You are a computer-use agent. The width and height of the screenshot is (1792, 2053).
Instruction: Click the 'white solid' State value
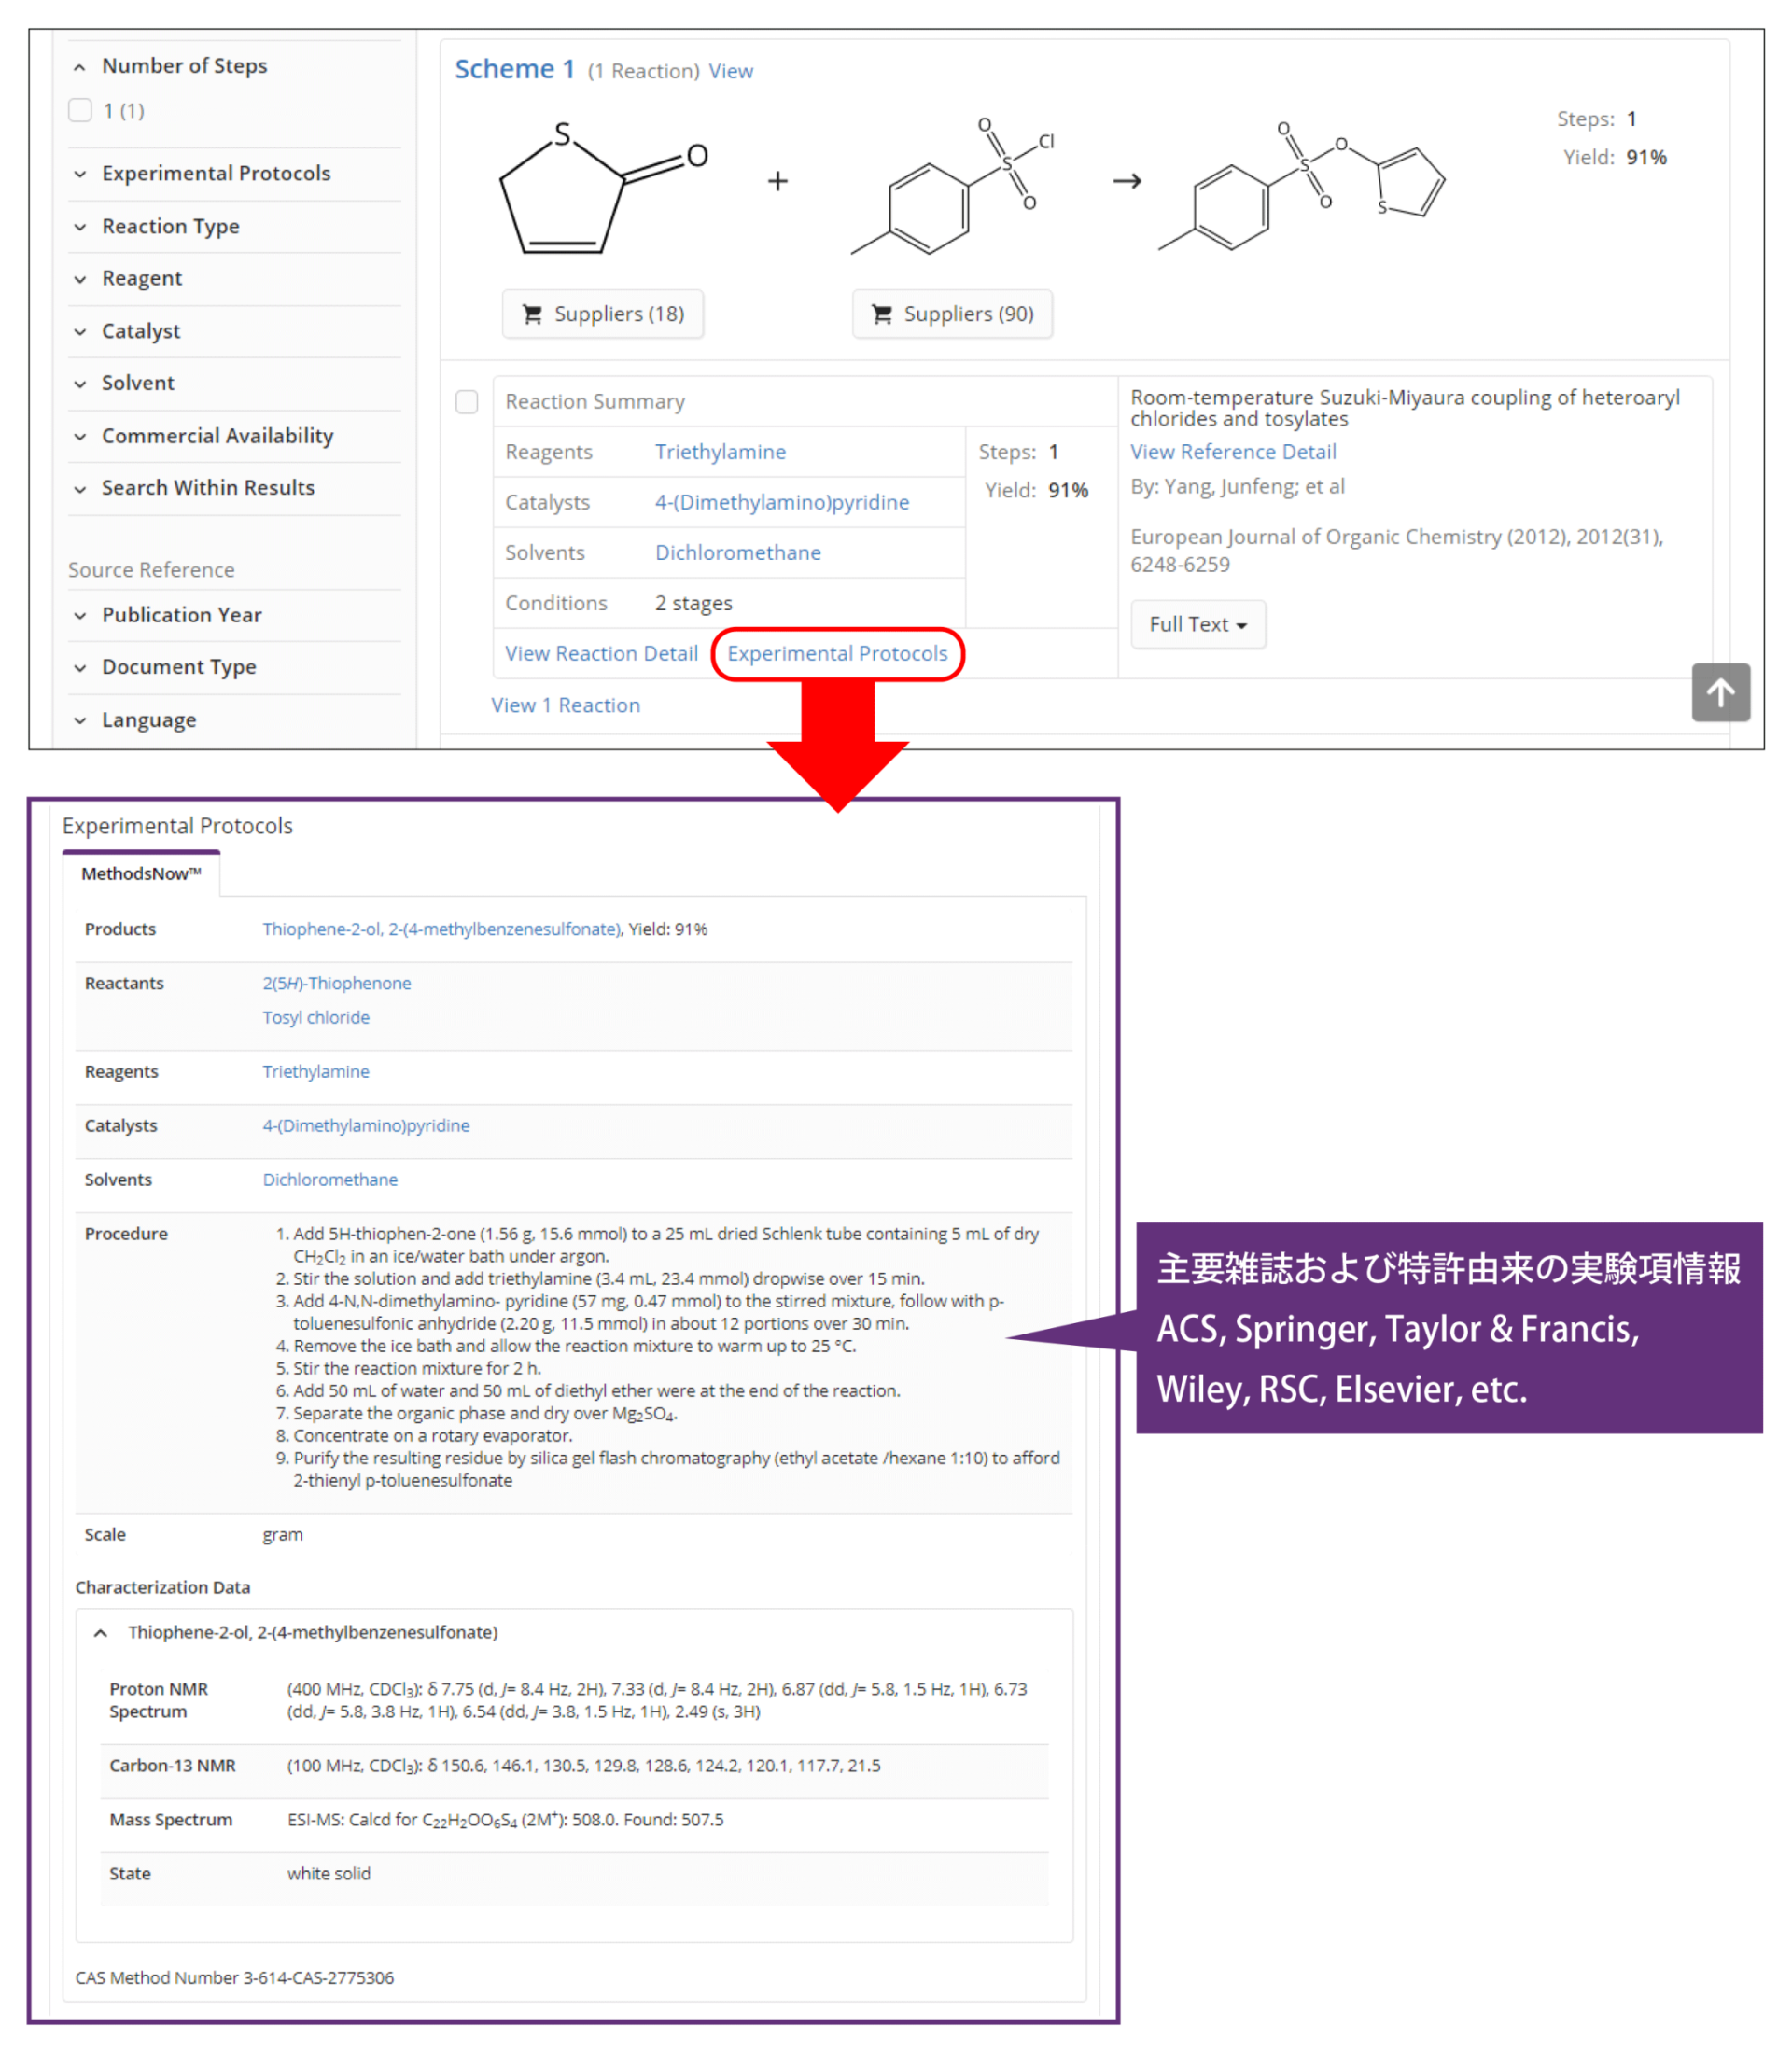(x=329, y=1873)
